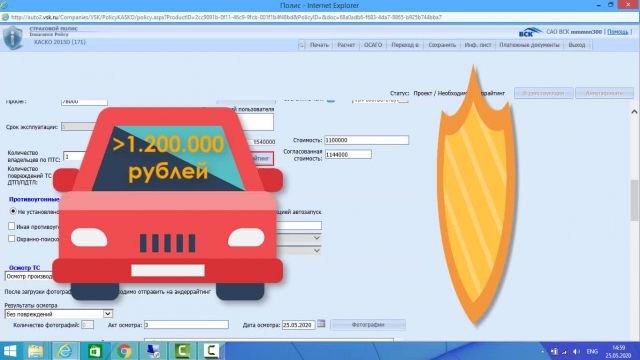Click the vertical scrollbar thumb
The image size is (640, 360).
[634, 200]
